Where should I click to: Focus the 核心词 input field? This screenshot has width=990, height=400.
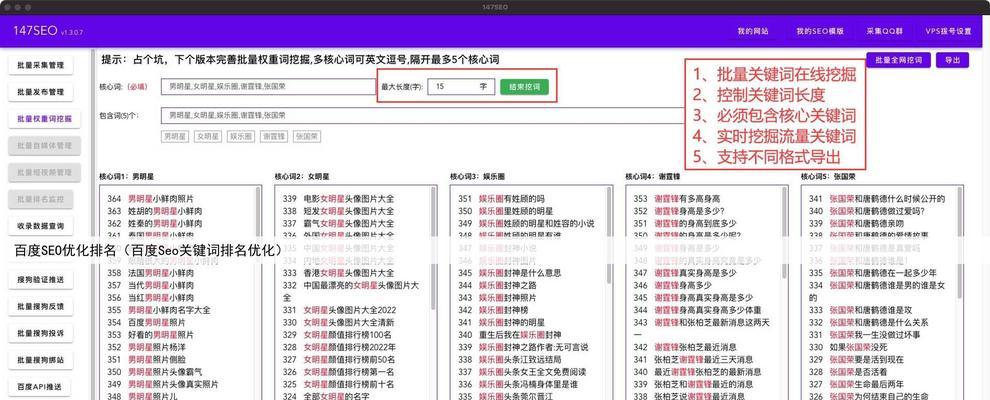pyautogui.click(x=268, y=86)
